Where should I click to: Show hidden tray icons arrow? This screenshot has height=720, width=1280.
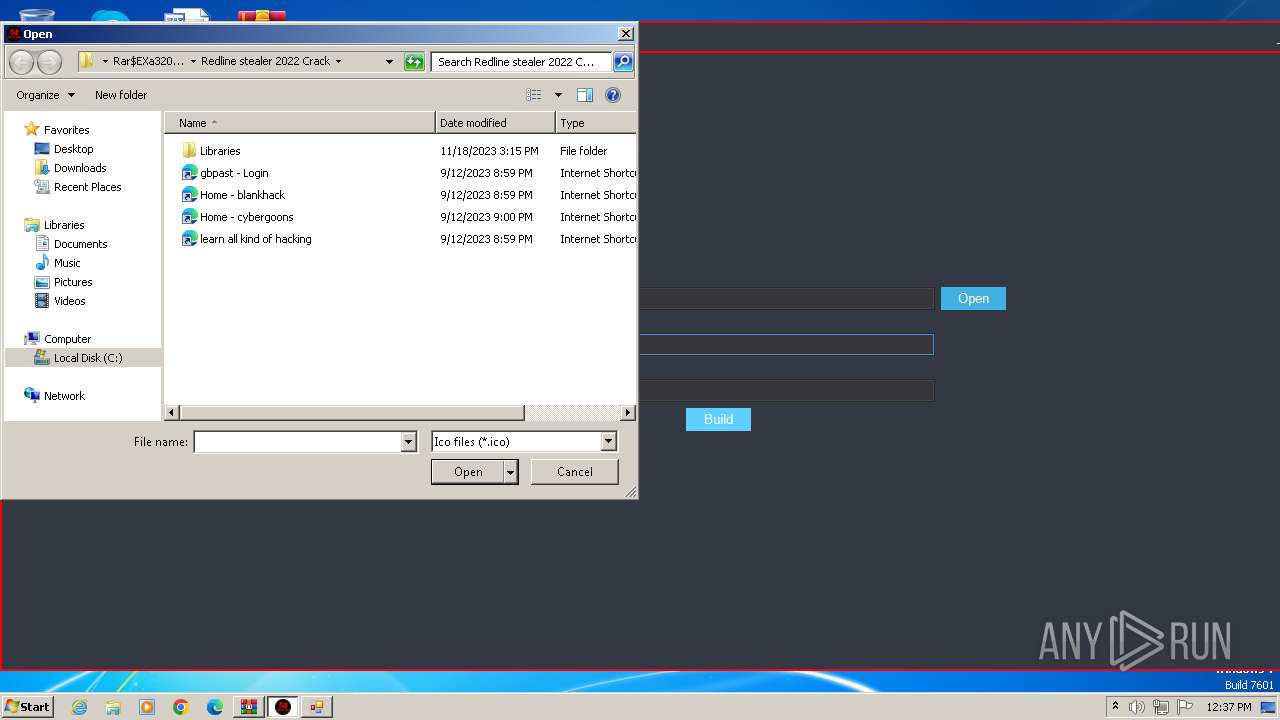1115,707
